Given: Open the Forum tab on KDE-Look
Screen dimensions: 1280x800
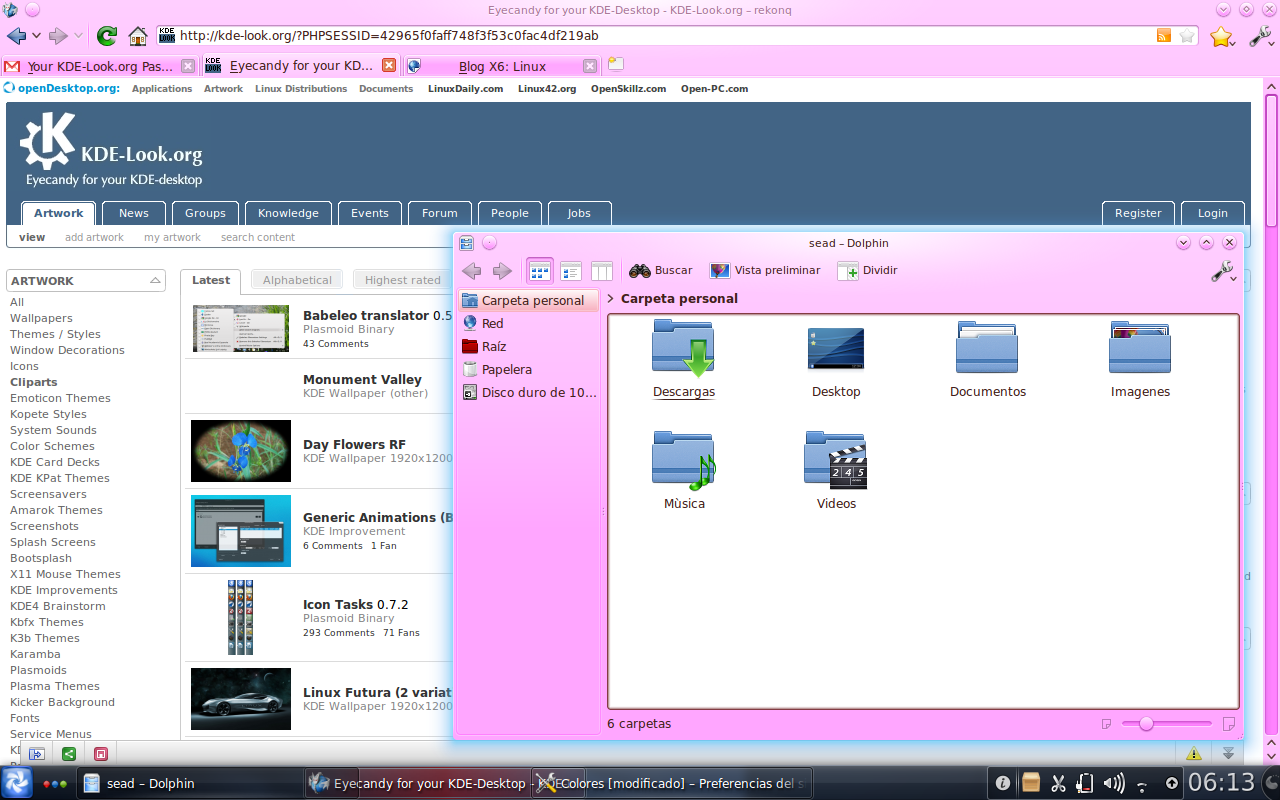Looking at the screenshot, I should (x=440, y=213).
